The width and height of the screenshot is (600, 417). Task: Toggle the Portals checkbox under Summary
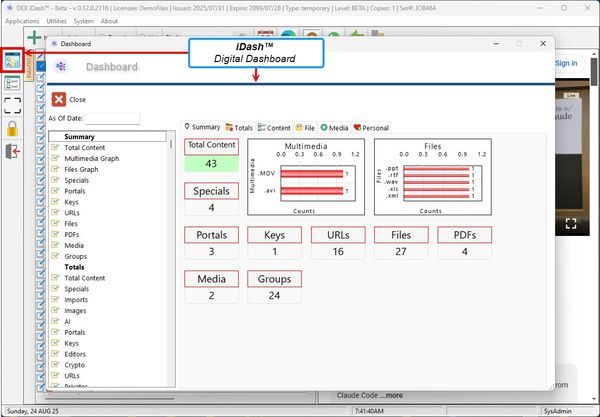pyautogui.click(x=56, y=191)
